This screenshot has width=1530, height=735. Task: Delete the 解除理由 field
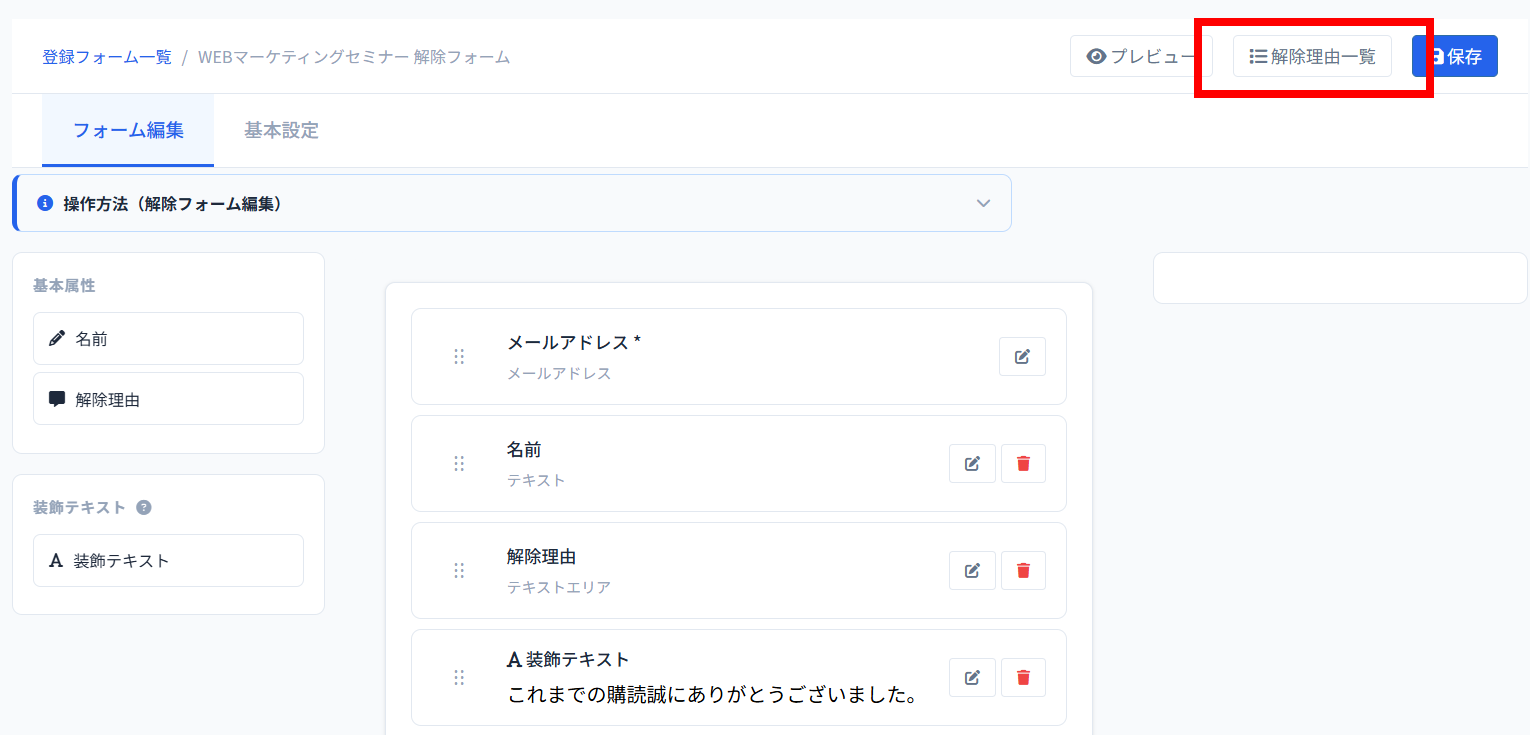[x=1023, y=571]
